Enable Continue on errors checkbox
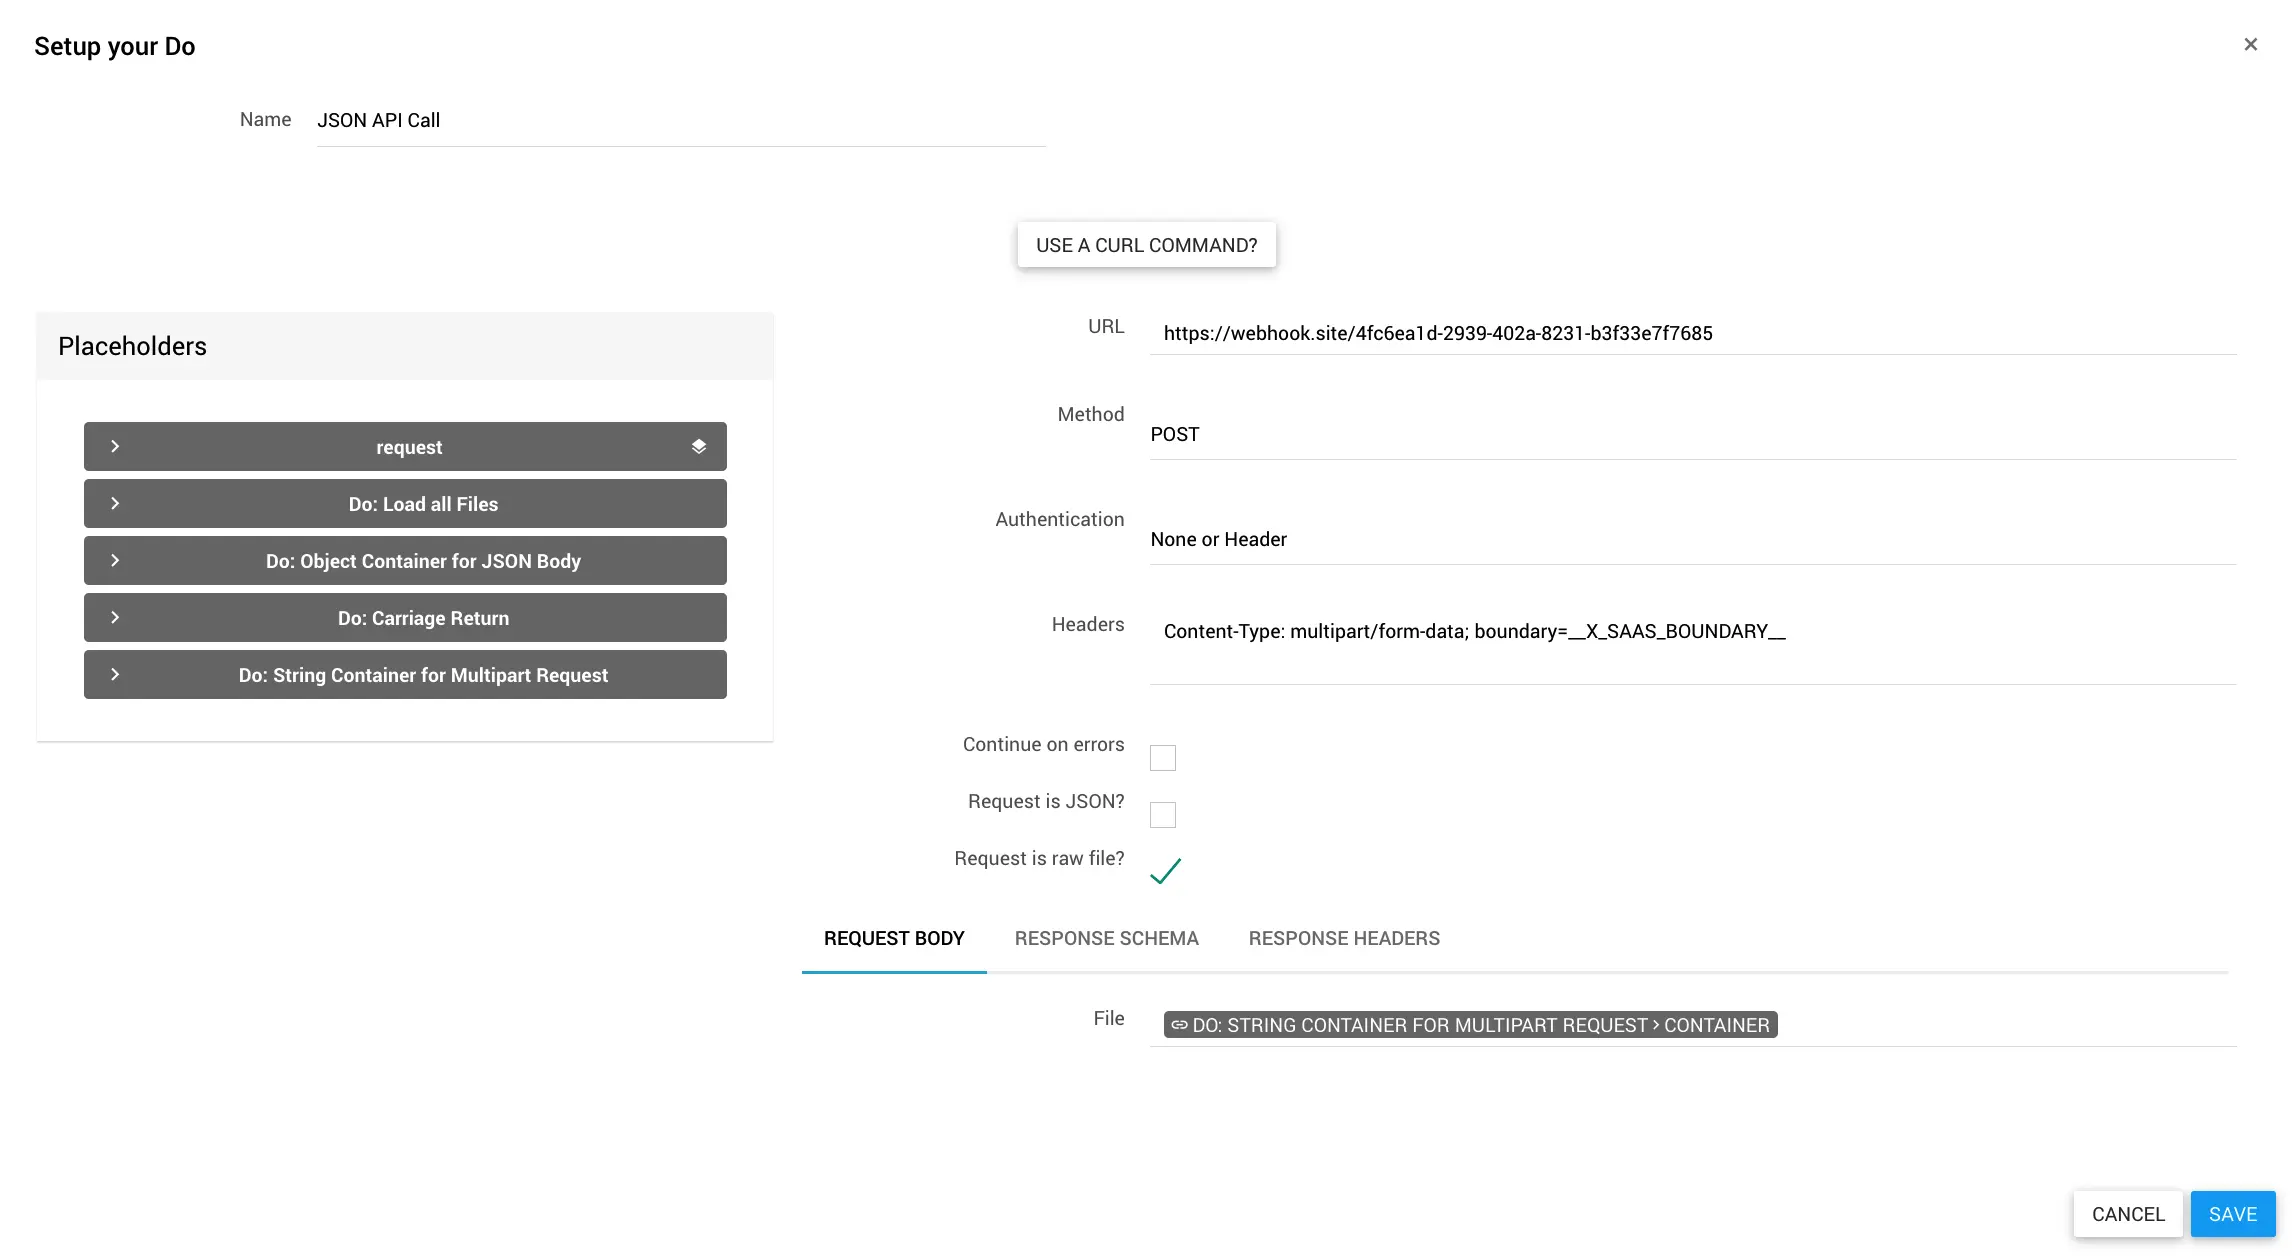The height and width of the screenshot is (1256, 2294). [1162, 758]
